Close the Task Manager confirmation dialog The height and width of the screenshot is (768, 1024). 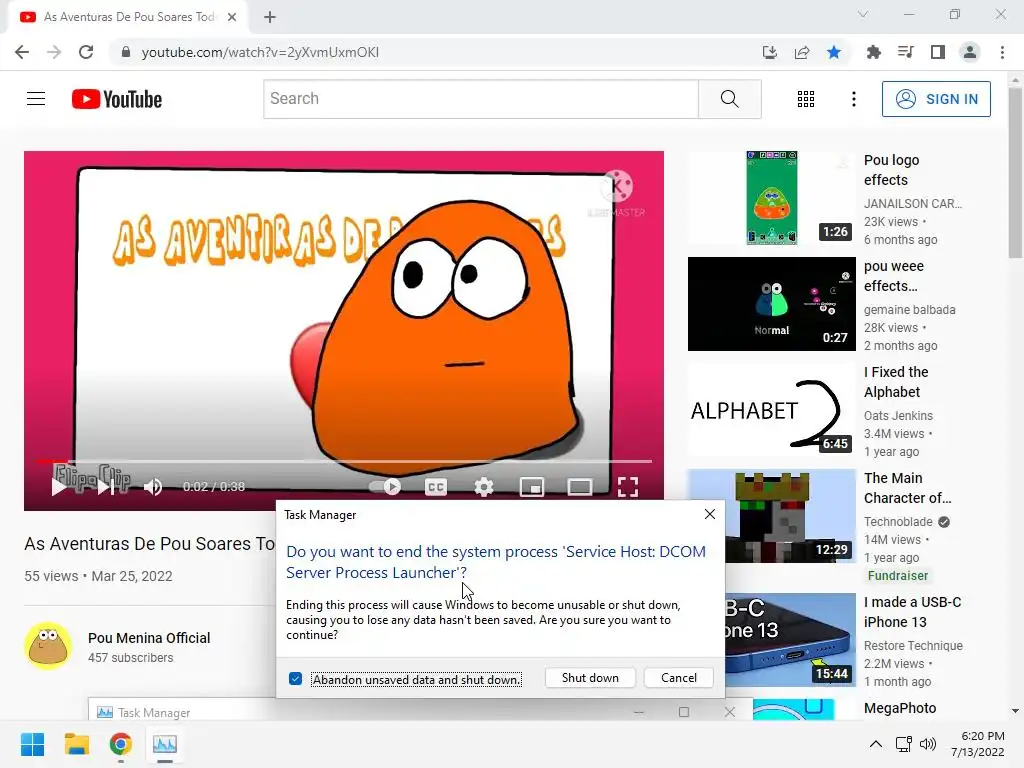(710, 515)
